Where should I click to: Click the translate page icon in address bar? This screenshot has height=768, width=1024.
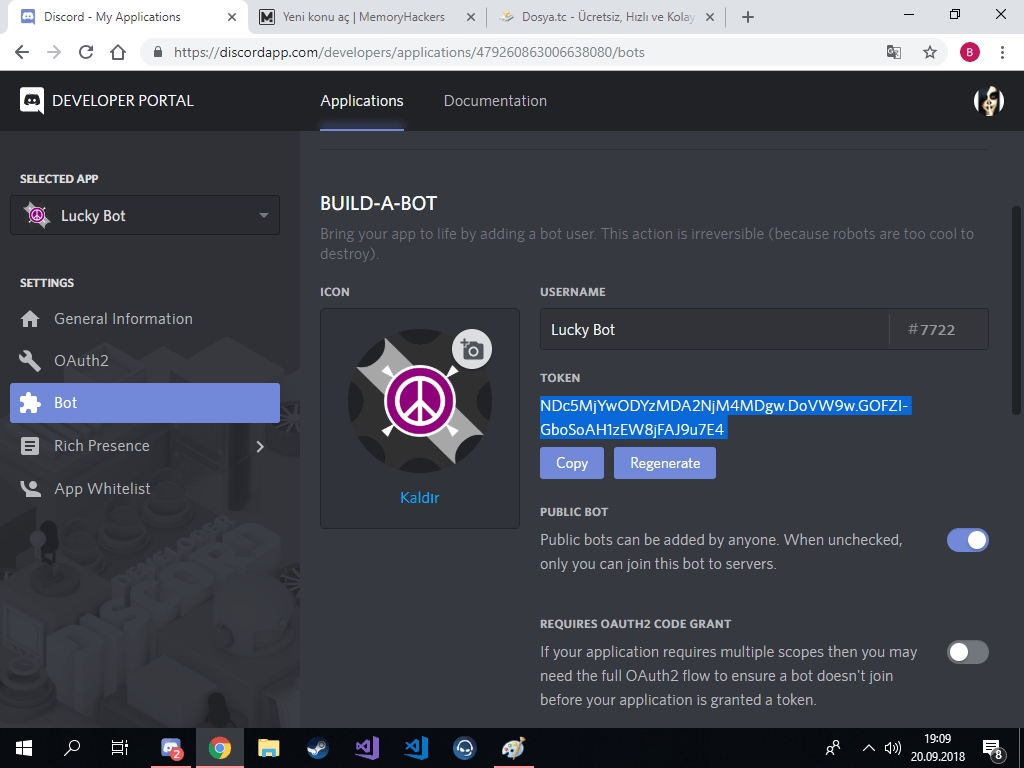893,52
